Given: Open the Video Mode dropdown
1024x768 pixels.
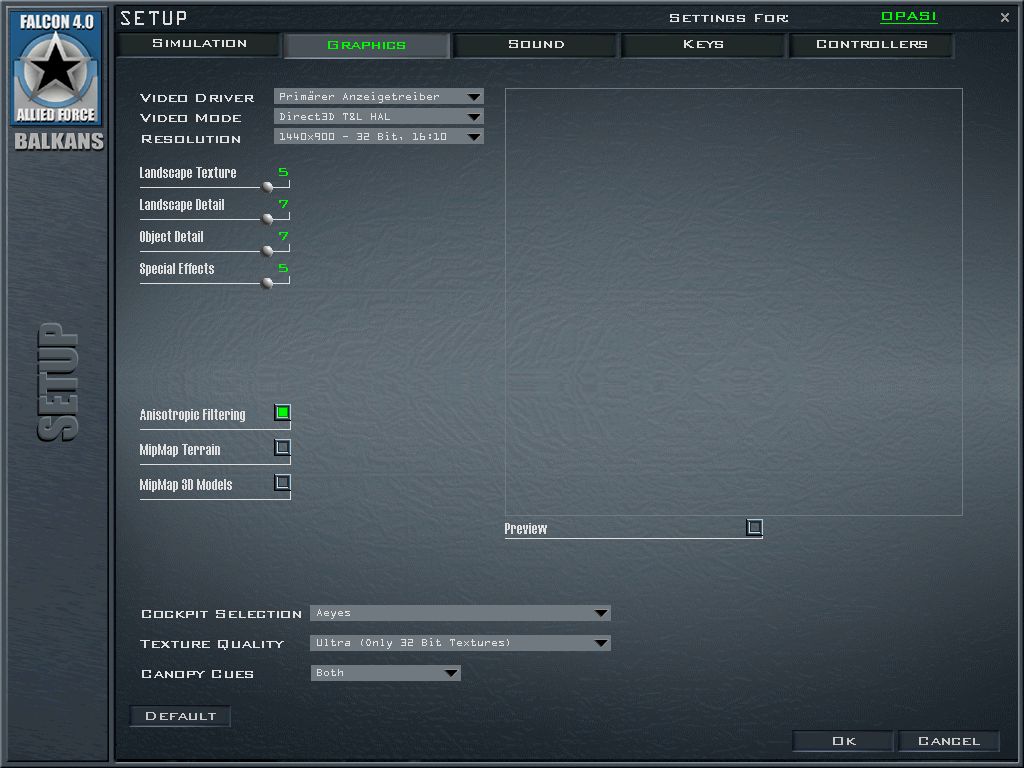Looking at the screenshot, I should tap(378, 117).
